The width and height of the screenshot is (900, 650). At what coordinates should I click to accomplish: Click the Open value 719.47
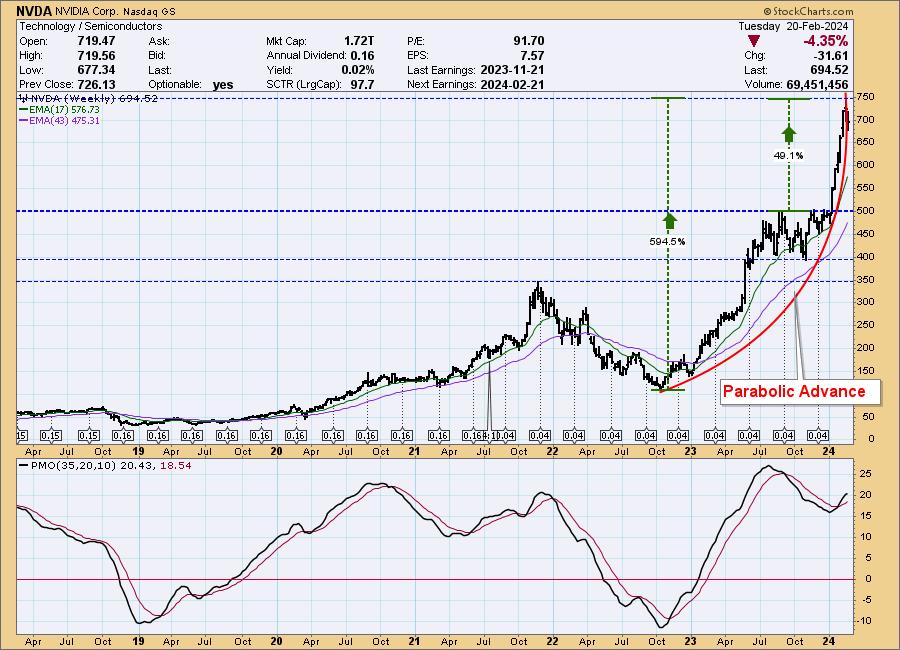pos(96,41)
